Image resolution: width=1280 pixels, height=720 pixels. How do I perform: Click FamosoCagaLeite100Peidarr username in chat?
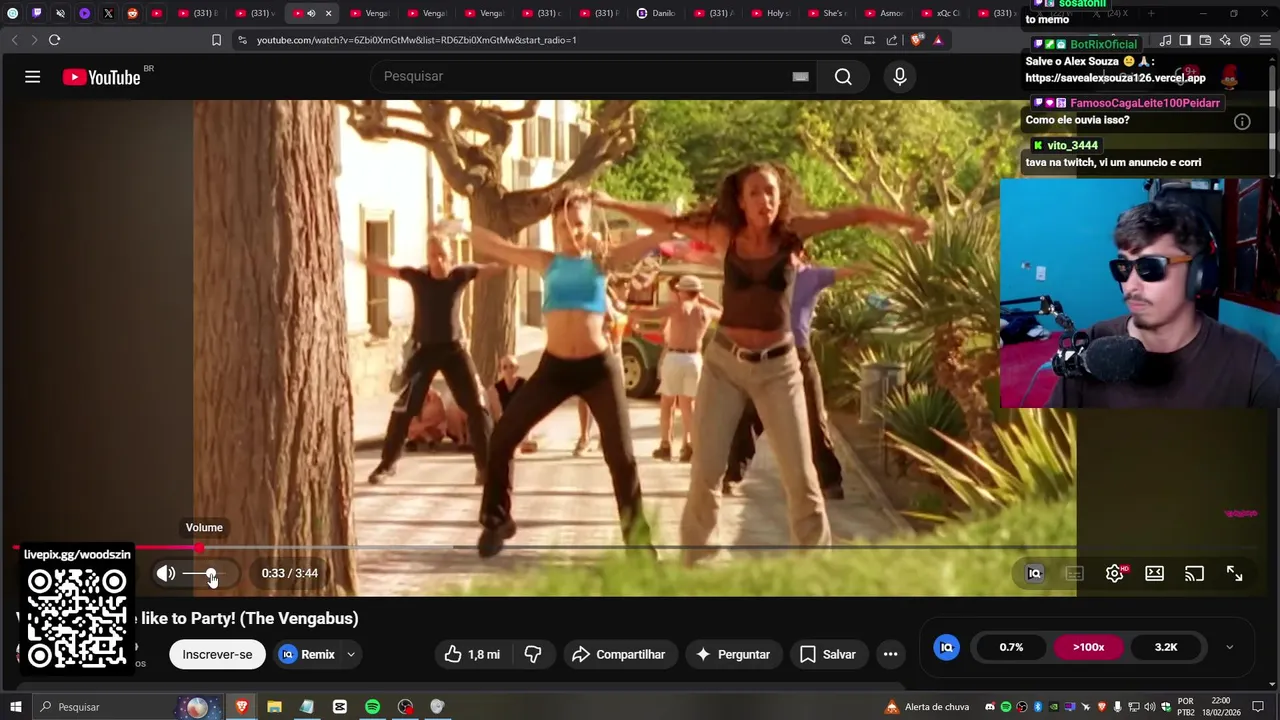(1145, 104)
